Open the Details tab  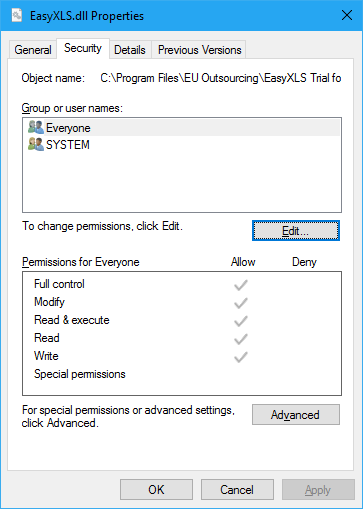[130, 50]
